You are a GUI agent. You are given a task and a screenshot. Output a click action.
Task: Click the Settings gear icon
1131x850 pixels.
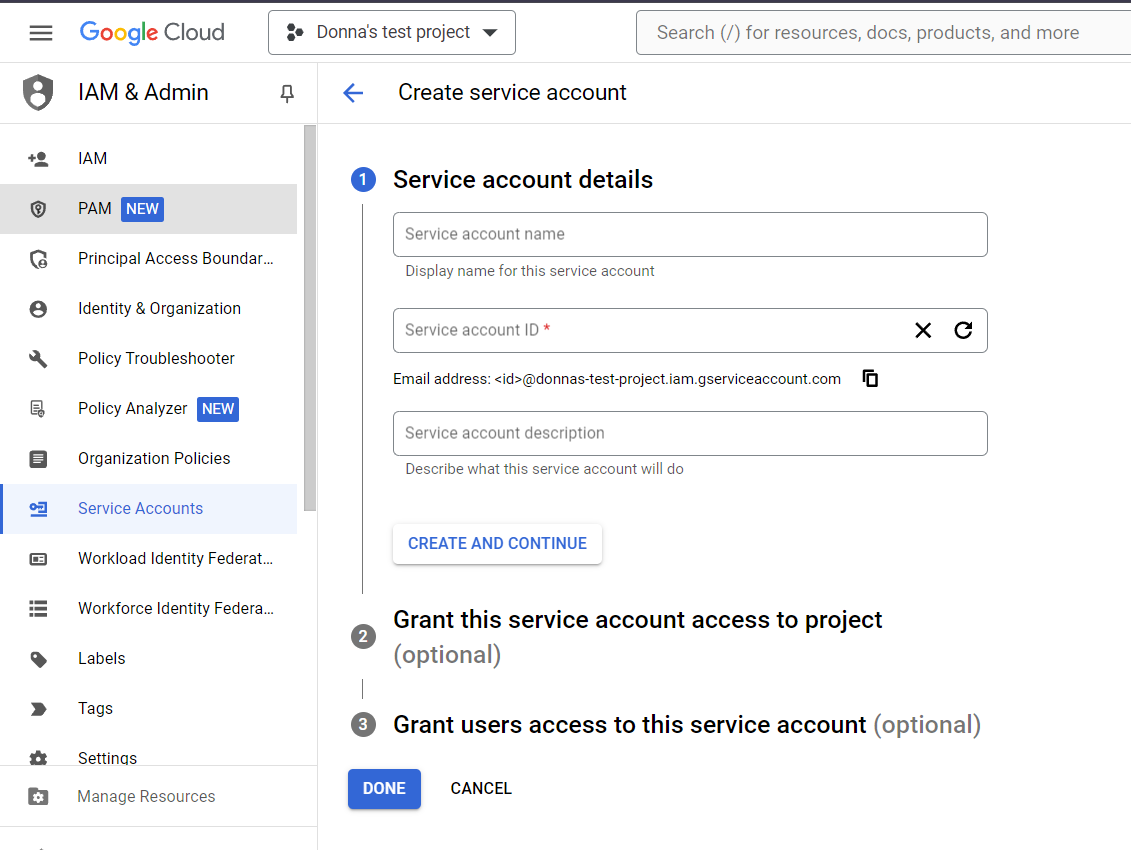[x=38, y=758]
